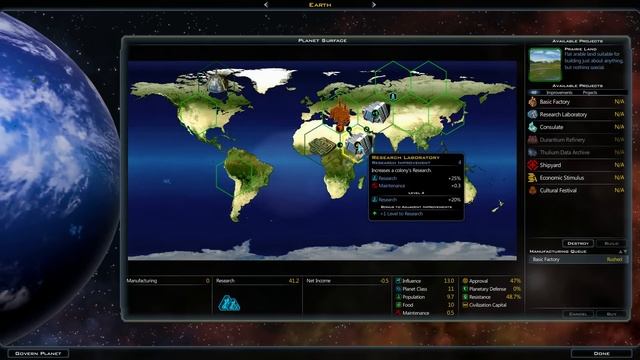
Task: Click the Civilization Capital icon
Action: [465, 305]
